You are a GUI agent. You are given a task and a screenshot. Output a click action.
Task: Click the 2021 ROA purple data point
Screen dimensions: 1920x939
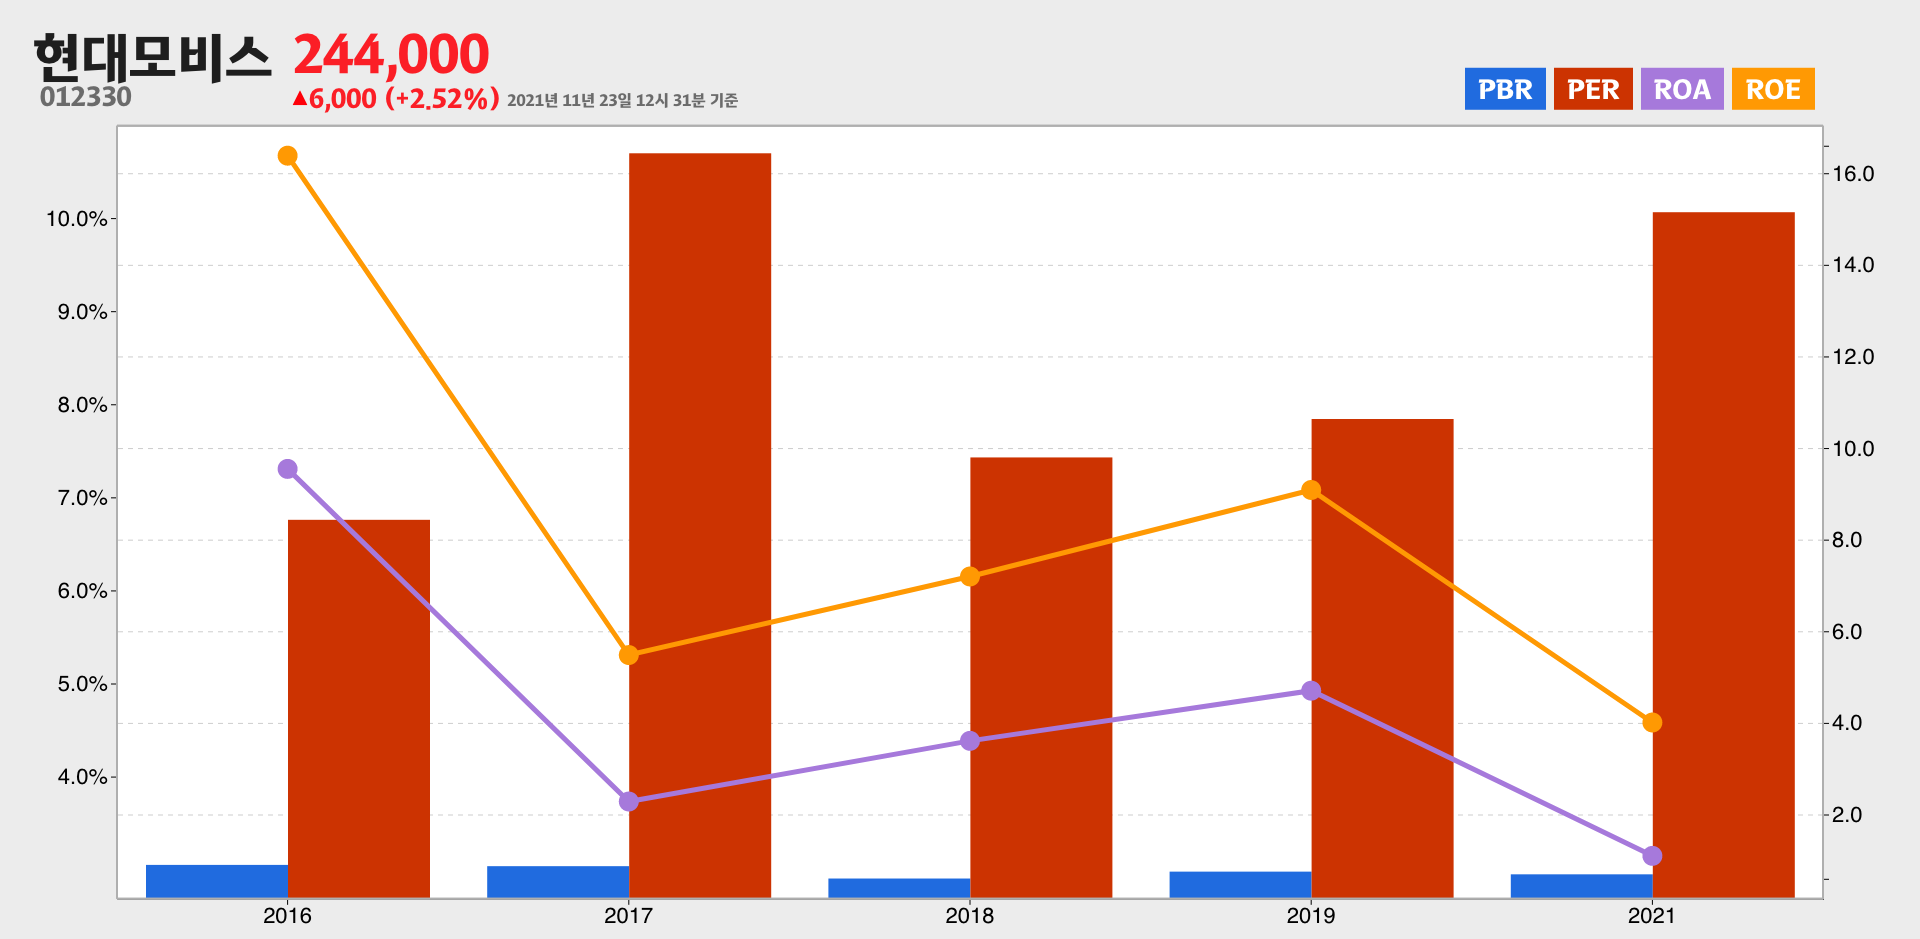tap(1652, 856)
